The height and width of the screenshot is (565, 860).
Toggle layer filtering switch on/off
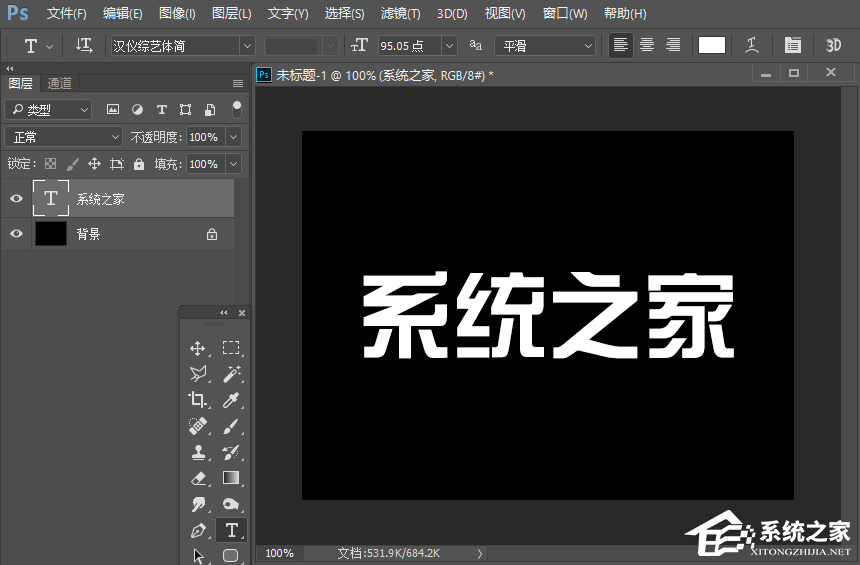237,109
